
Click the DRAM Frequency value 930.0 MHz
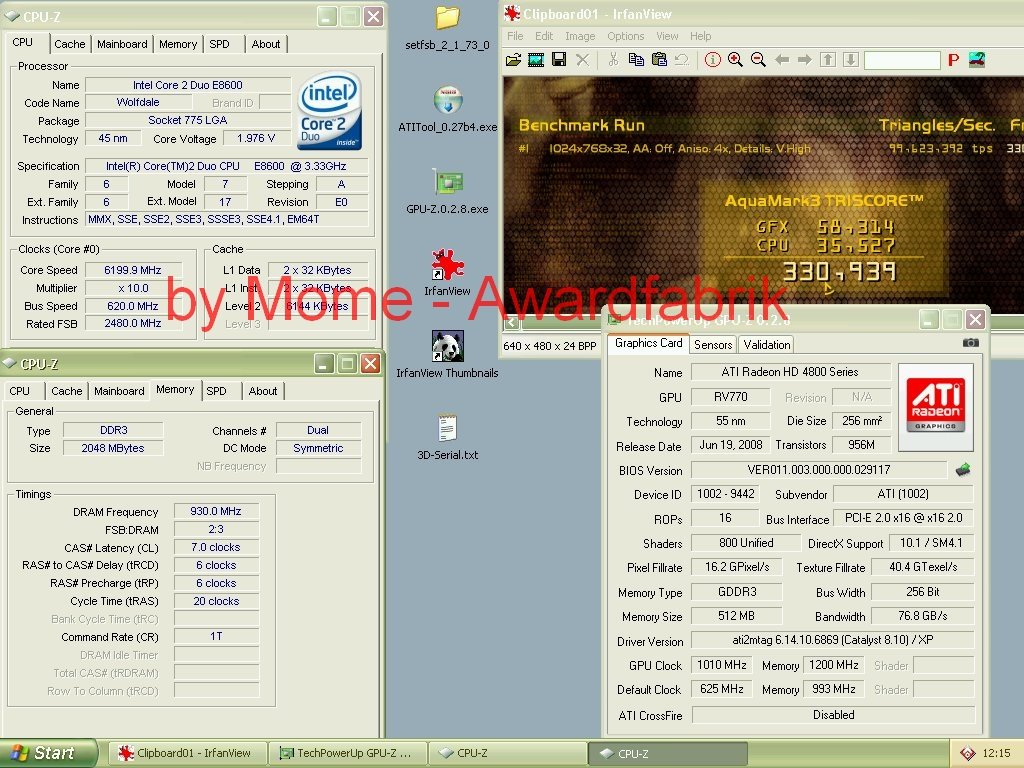point(216,511)
